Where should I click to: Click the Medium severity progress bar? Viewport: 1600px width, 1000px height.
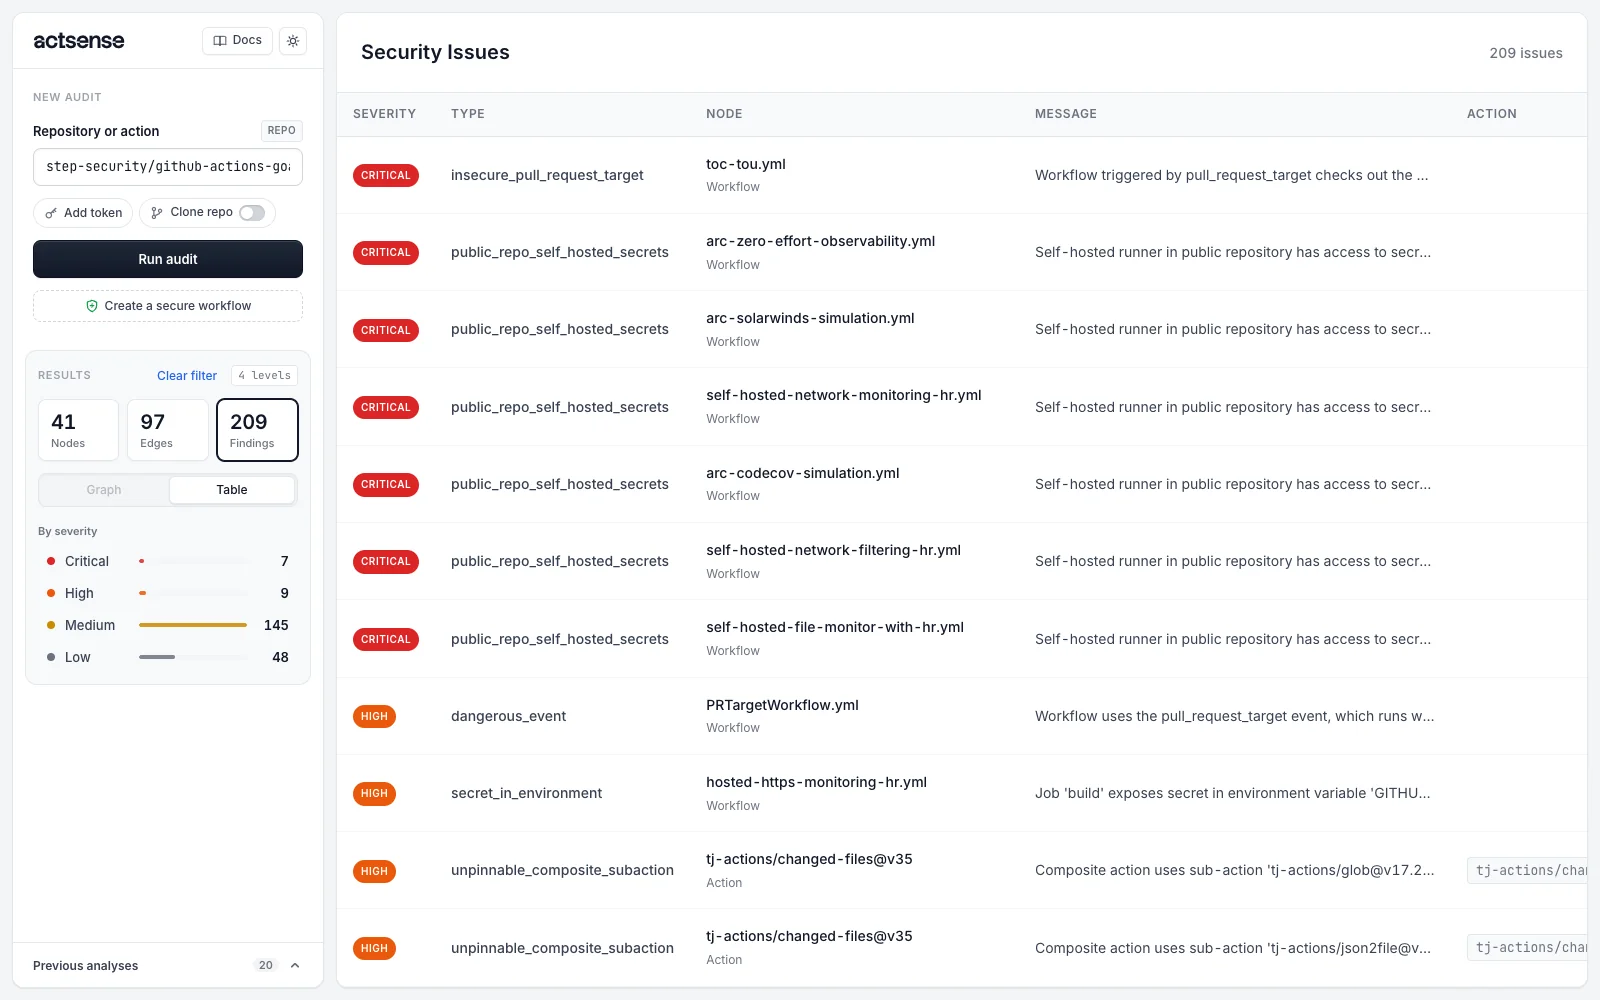coord(193,625)
